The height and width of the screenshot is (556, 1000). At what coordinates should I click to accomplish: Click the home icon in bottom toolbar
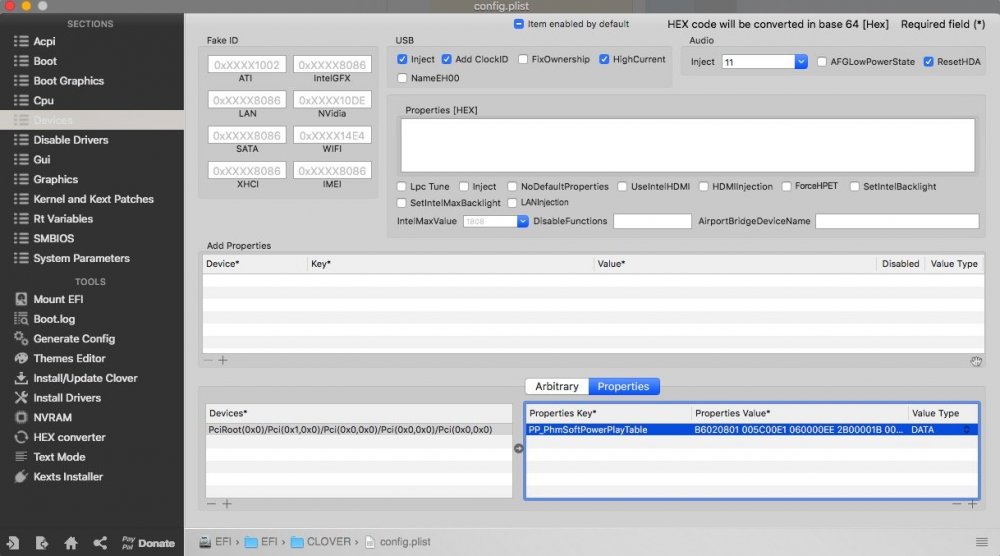point(71,543)
